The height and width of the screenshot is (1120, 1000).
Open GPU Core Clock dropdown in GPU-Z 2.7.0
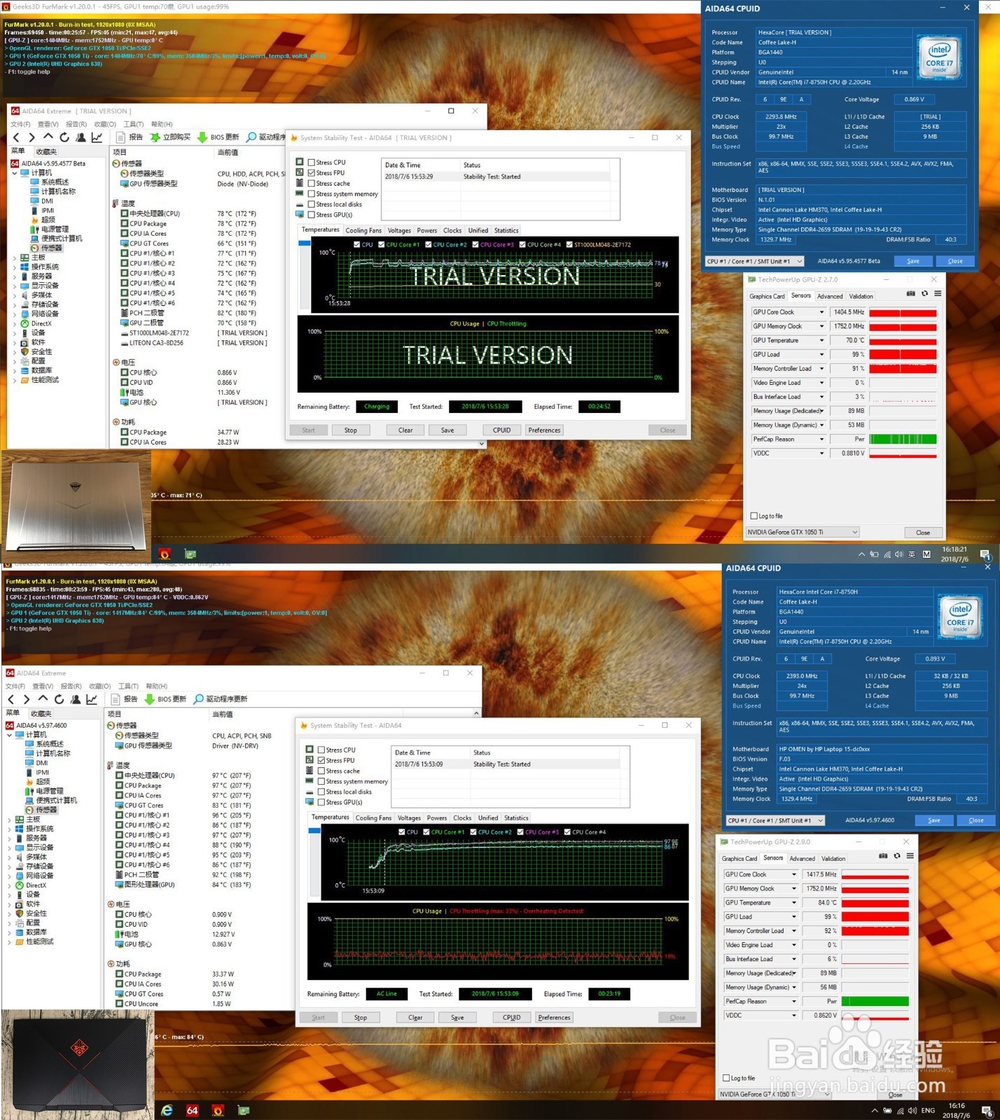tap(821, 312)
